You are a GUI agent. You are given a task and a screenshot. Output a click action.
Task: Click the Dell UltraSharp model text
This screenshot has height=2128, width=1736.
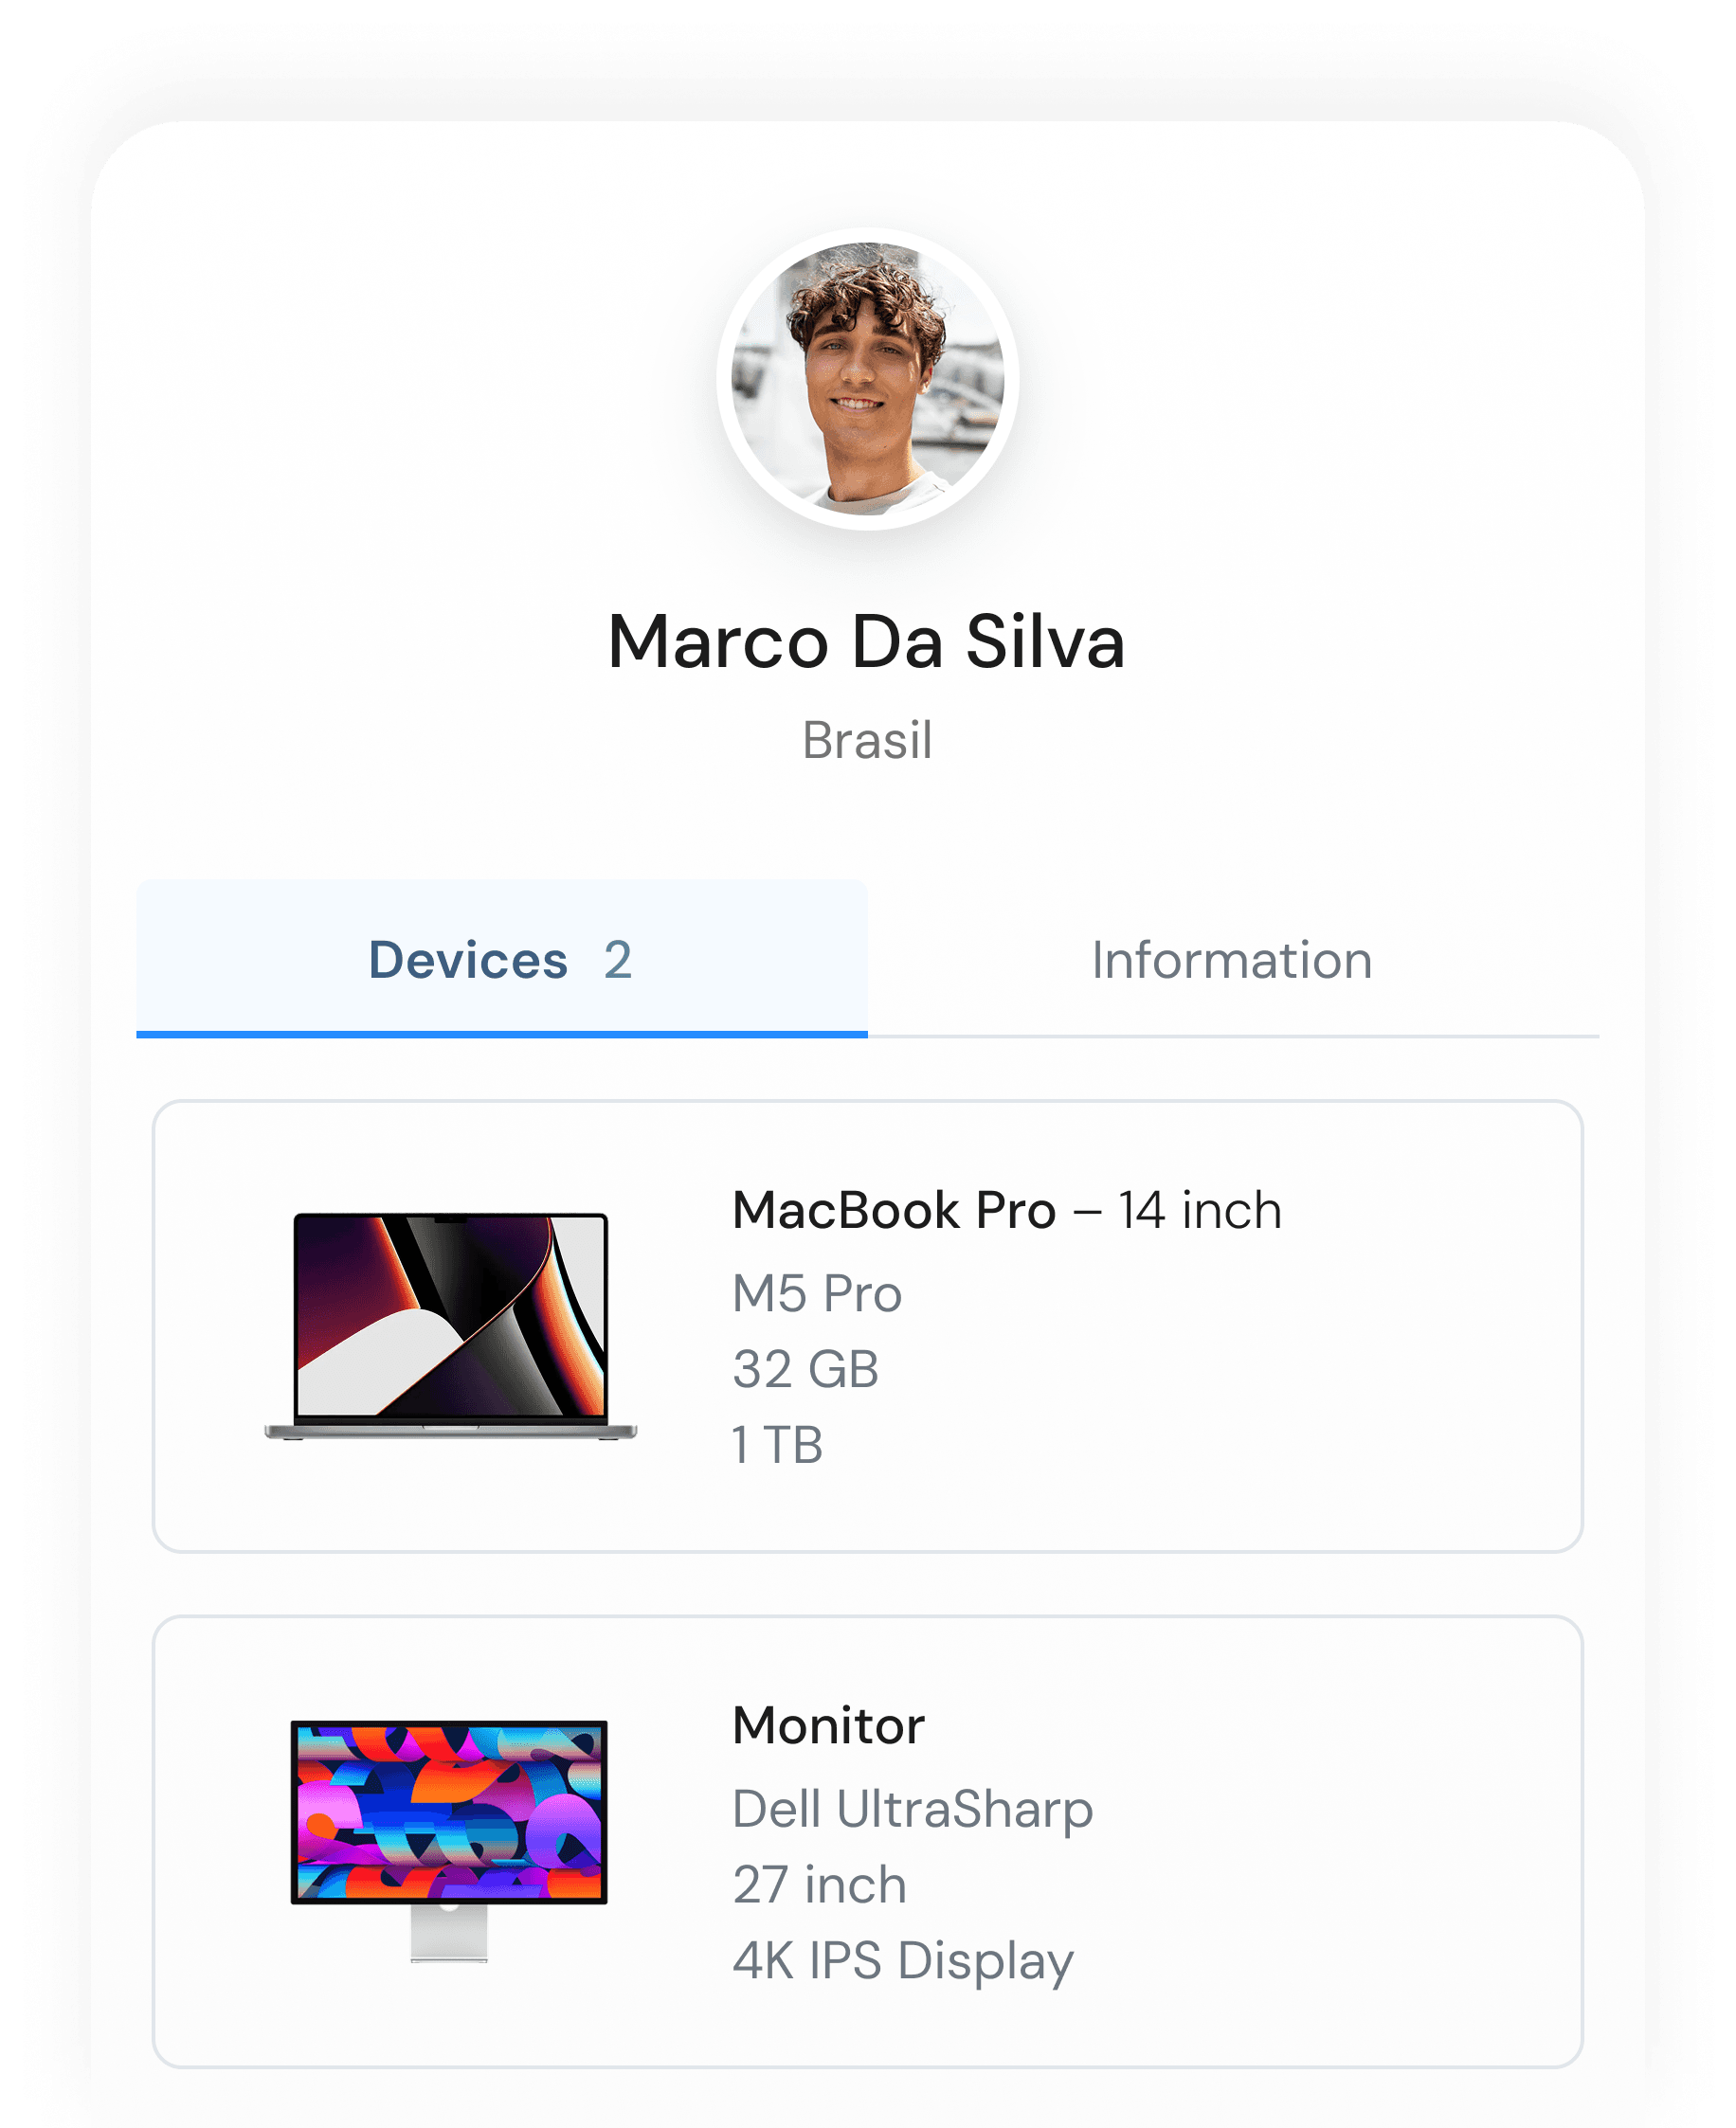[912, 1809]
